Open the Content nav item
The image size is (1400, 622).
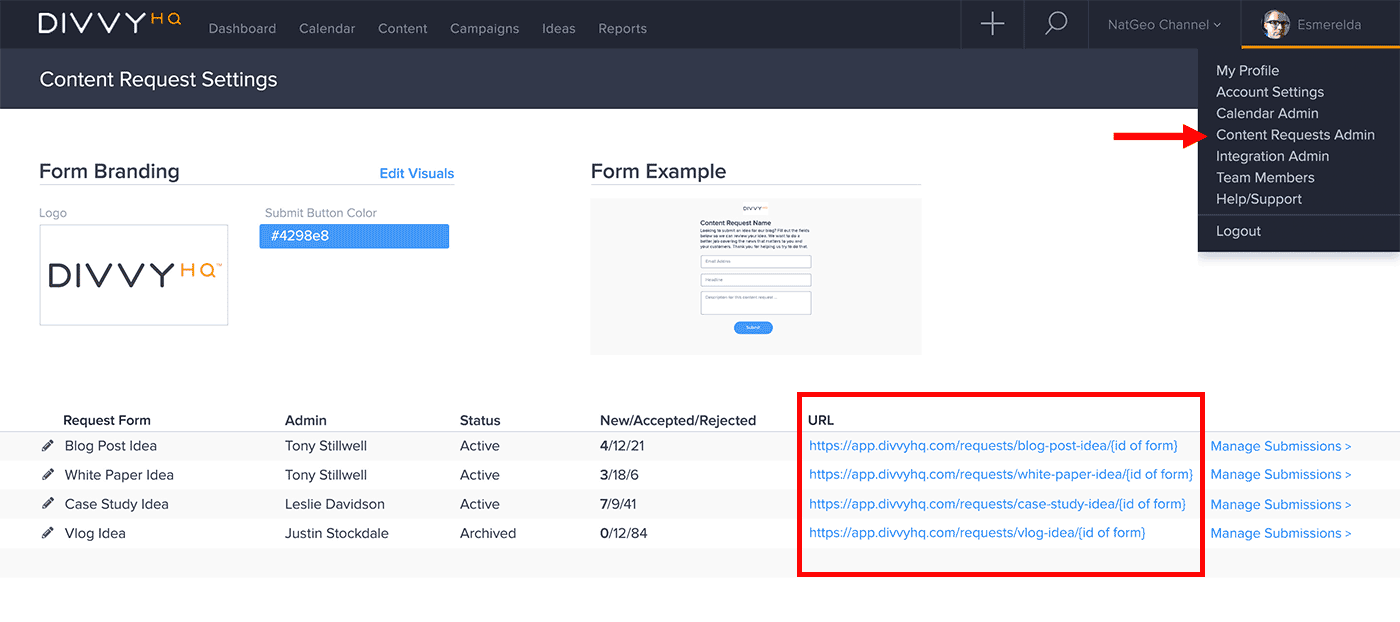[403, 28]
